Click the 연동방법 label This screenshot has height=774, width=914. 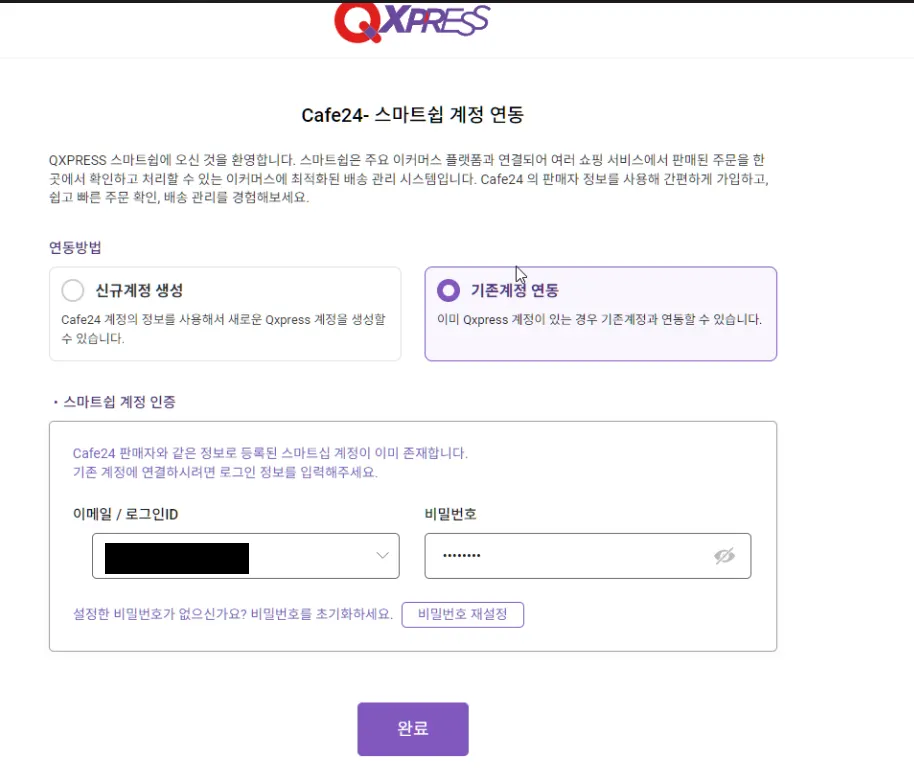click(x=75, y=248)
